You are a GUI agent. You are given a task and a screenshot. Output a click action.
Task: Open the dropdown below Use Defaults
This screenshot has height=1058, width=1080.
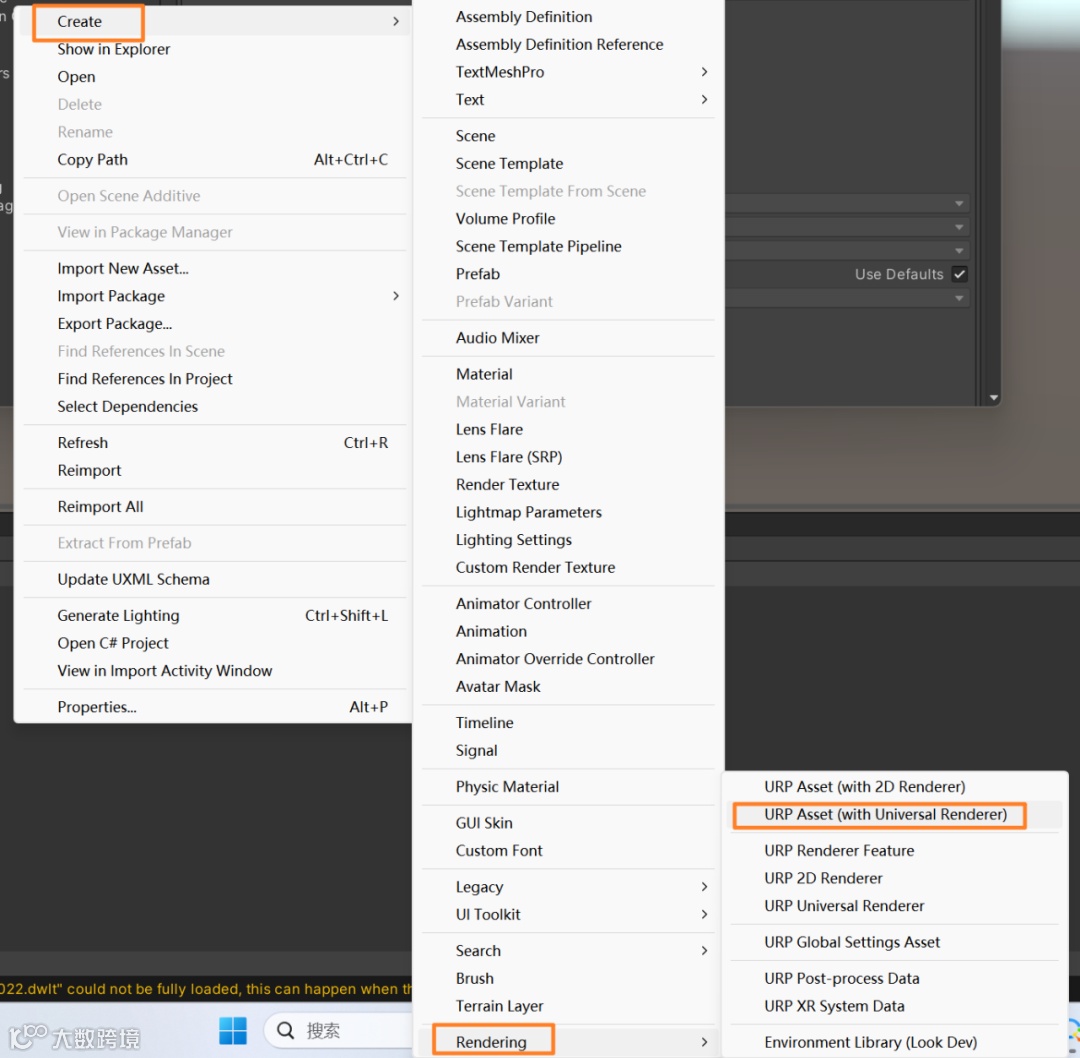[847, 298]
